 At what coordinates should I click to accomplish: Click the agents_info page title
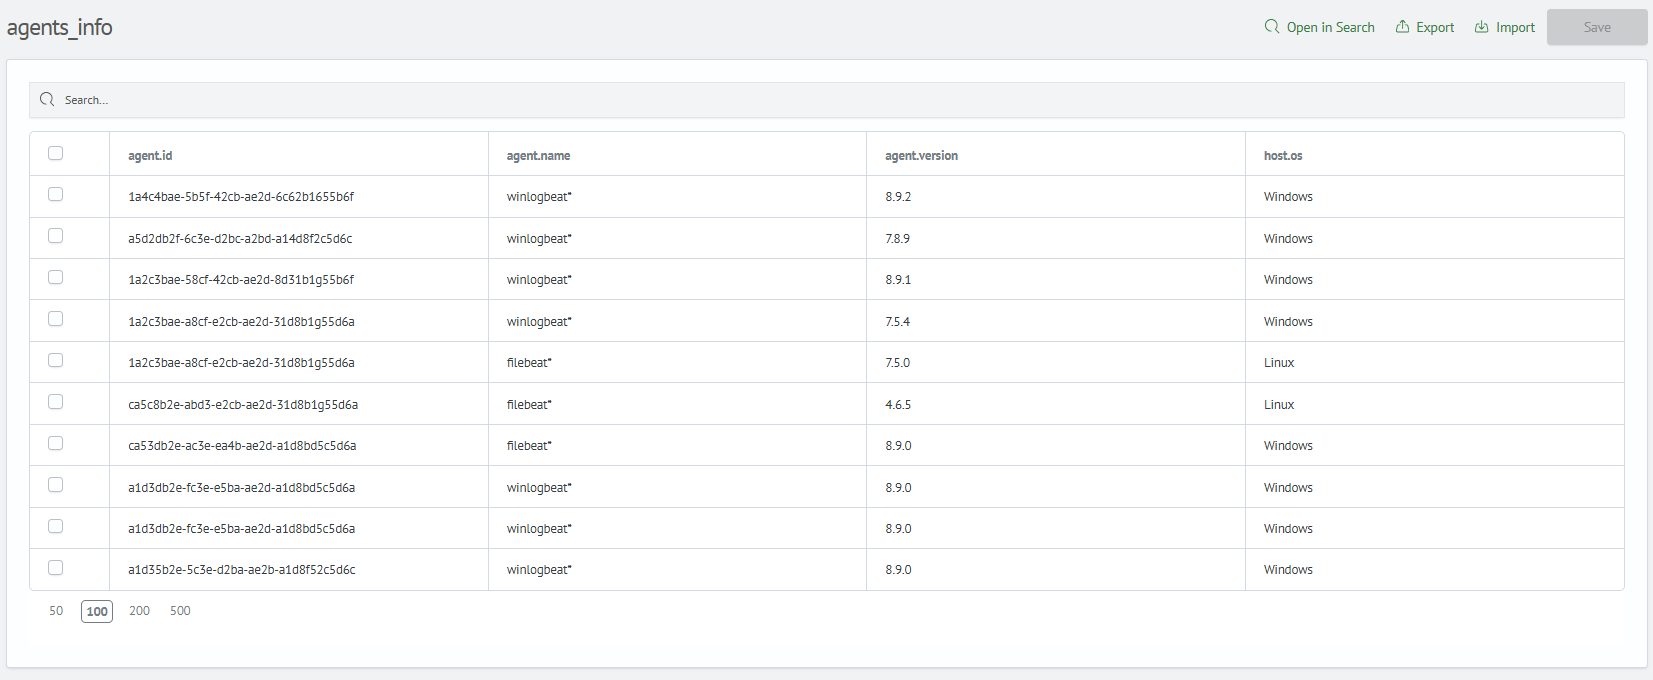tap(60, 28)
